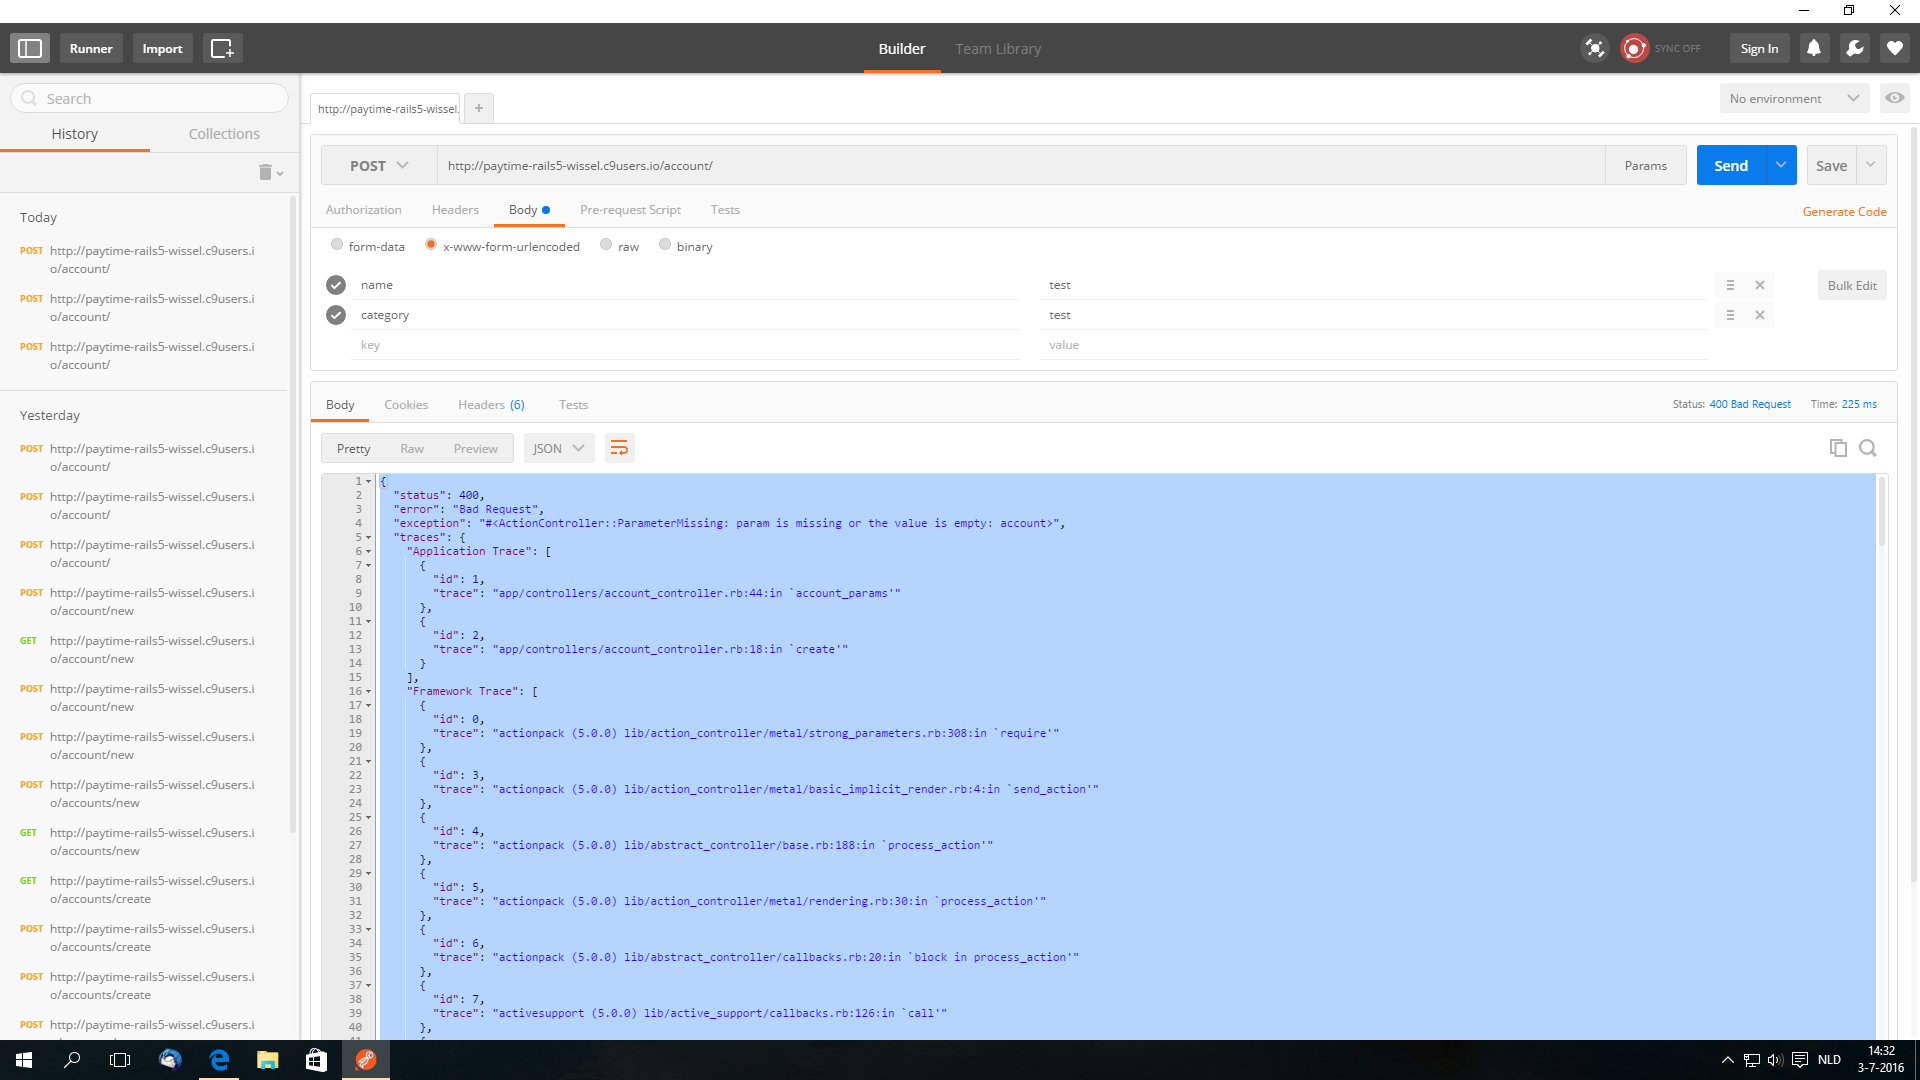This screenshot has height=1080, width=1920.
Task: Click empty key field
Action: (x=685, y=345)
